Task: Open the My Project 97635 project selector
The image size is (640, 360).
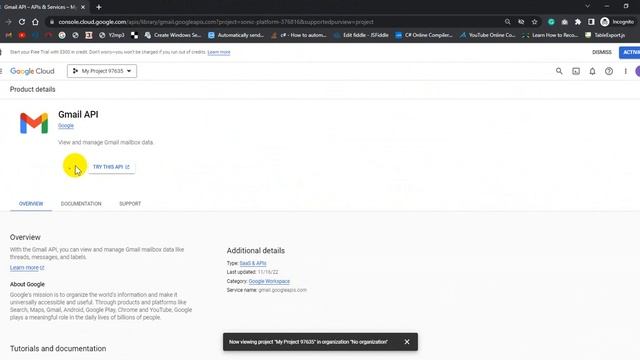Action: pyautogui.click(x=102, y=71)
